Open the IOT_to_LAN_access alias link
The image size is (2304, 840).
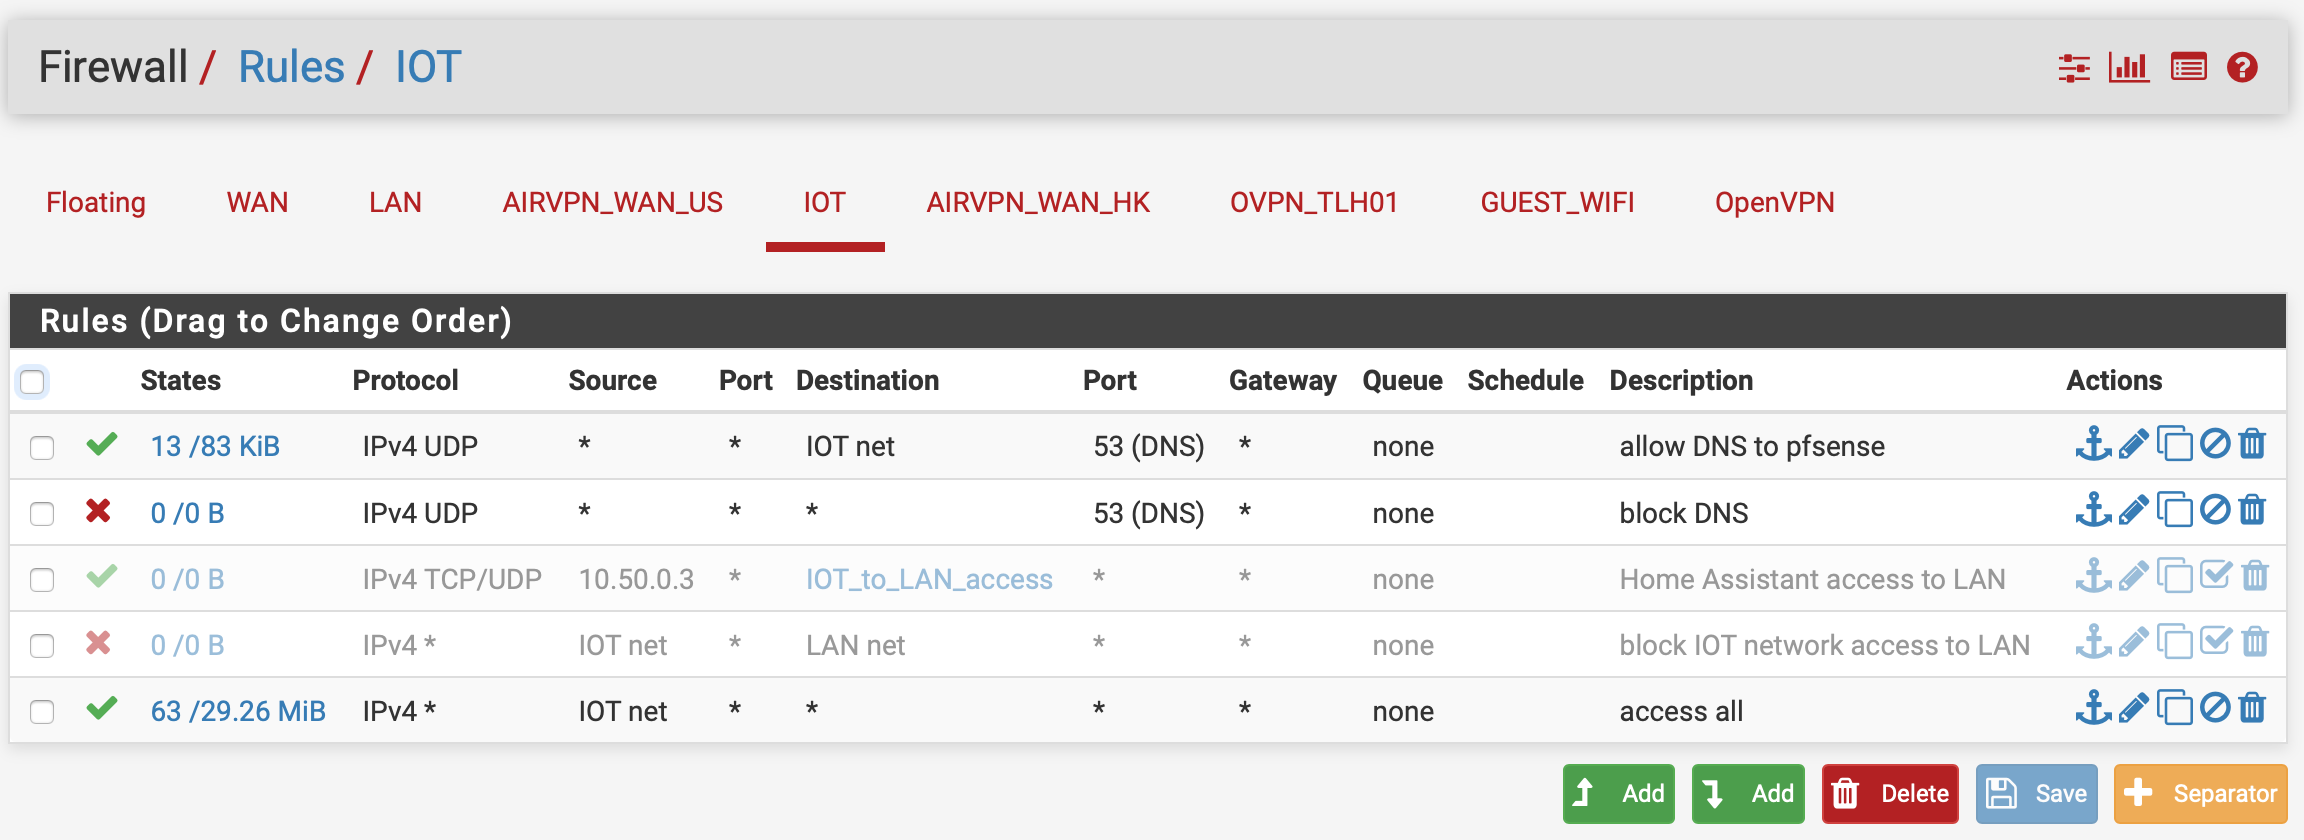coord(929,579)
